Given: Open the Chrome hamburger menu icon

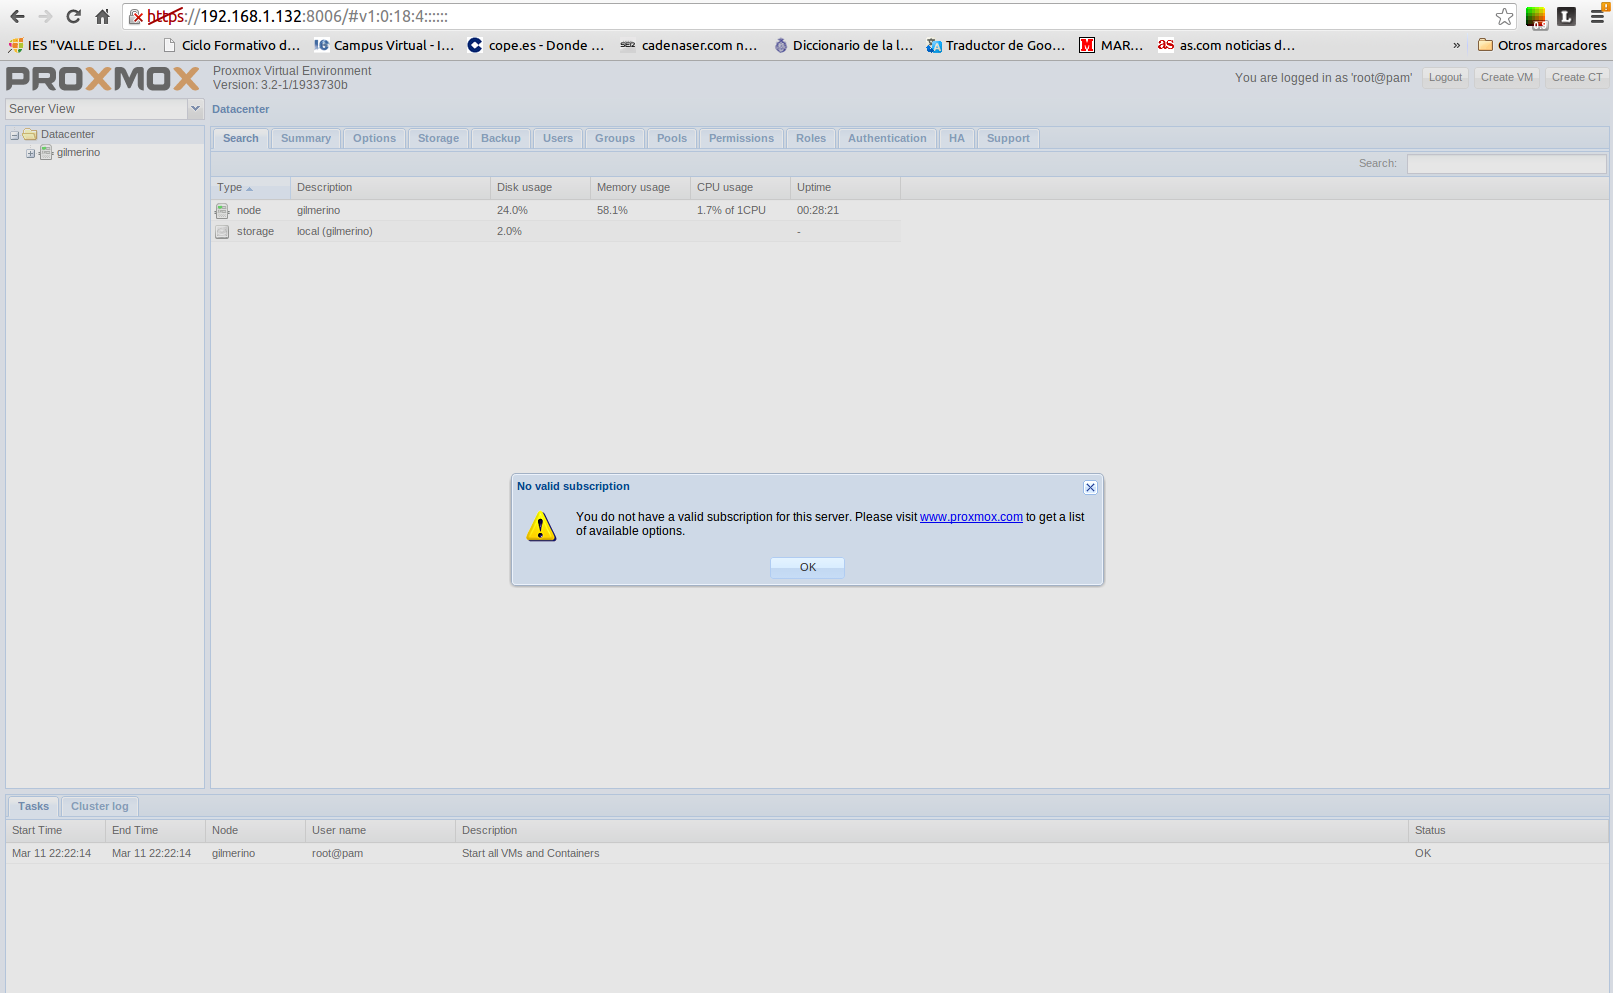Looking at the screenshot, I should (x=1597, y=16).
